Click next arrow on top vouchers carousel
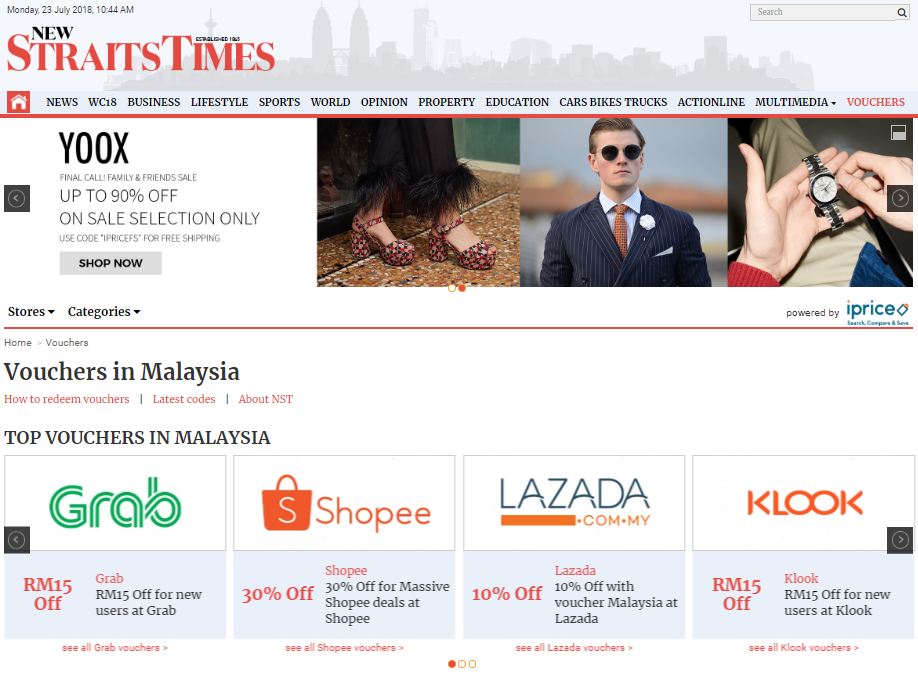Screen dimensions: 918x682 tap(900, 540)
